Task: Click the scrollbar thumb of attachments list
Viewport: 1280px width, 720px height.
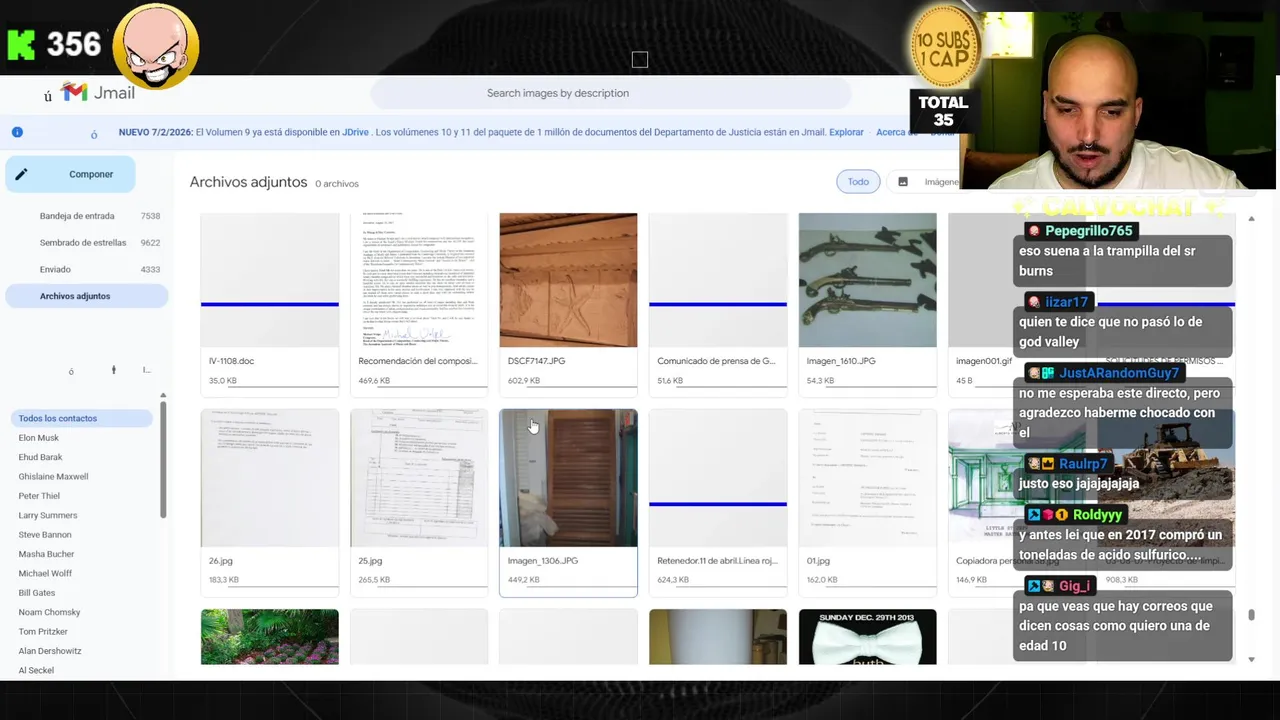Action: coord(1251,614)
